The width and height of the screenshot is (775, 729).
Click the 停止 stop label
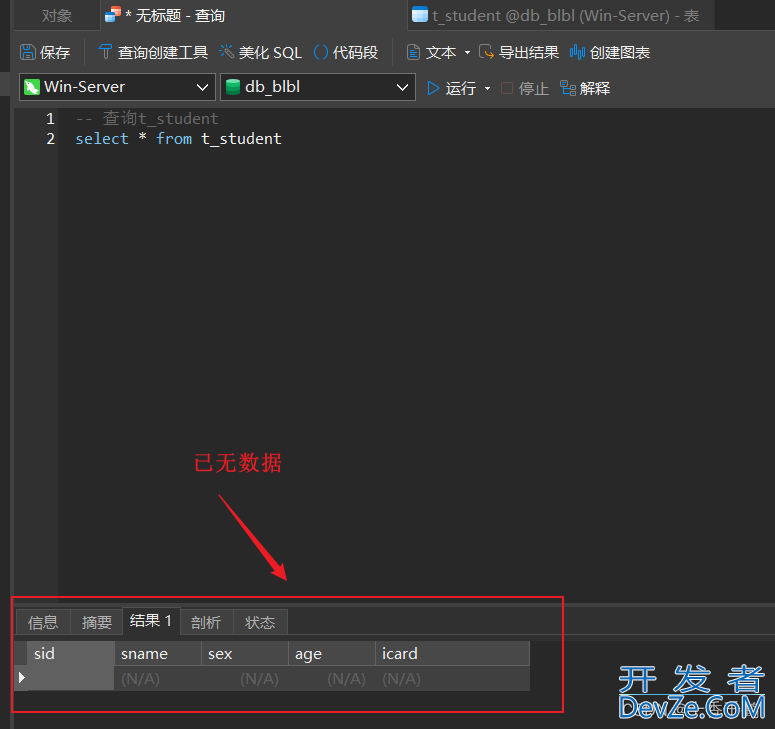click(534, 88)
